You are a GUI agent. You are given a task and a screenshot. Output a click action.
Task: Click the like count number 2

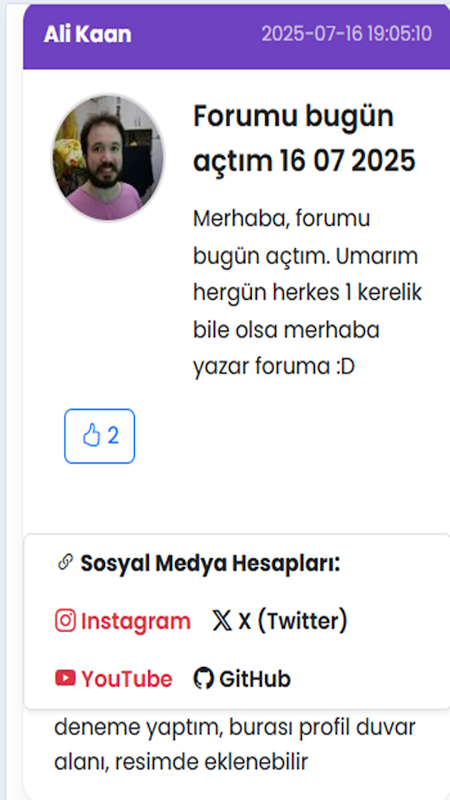[113, 436]
